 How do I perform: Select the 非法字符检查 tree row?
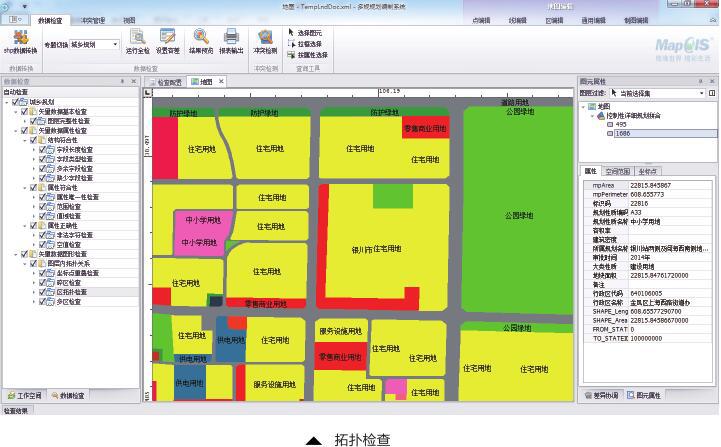pyautogui.click(x=74, y=235)
